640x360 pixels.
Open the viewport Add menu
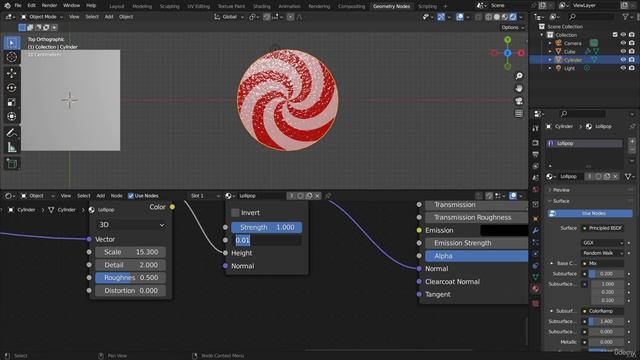pos(109,17)
